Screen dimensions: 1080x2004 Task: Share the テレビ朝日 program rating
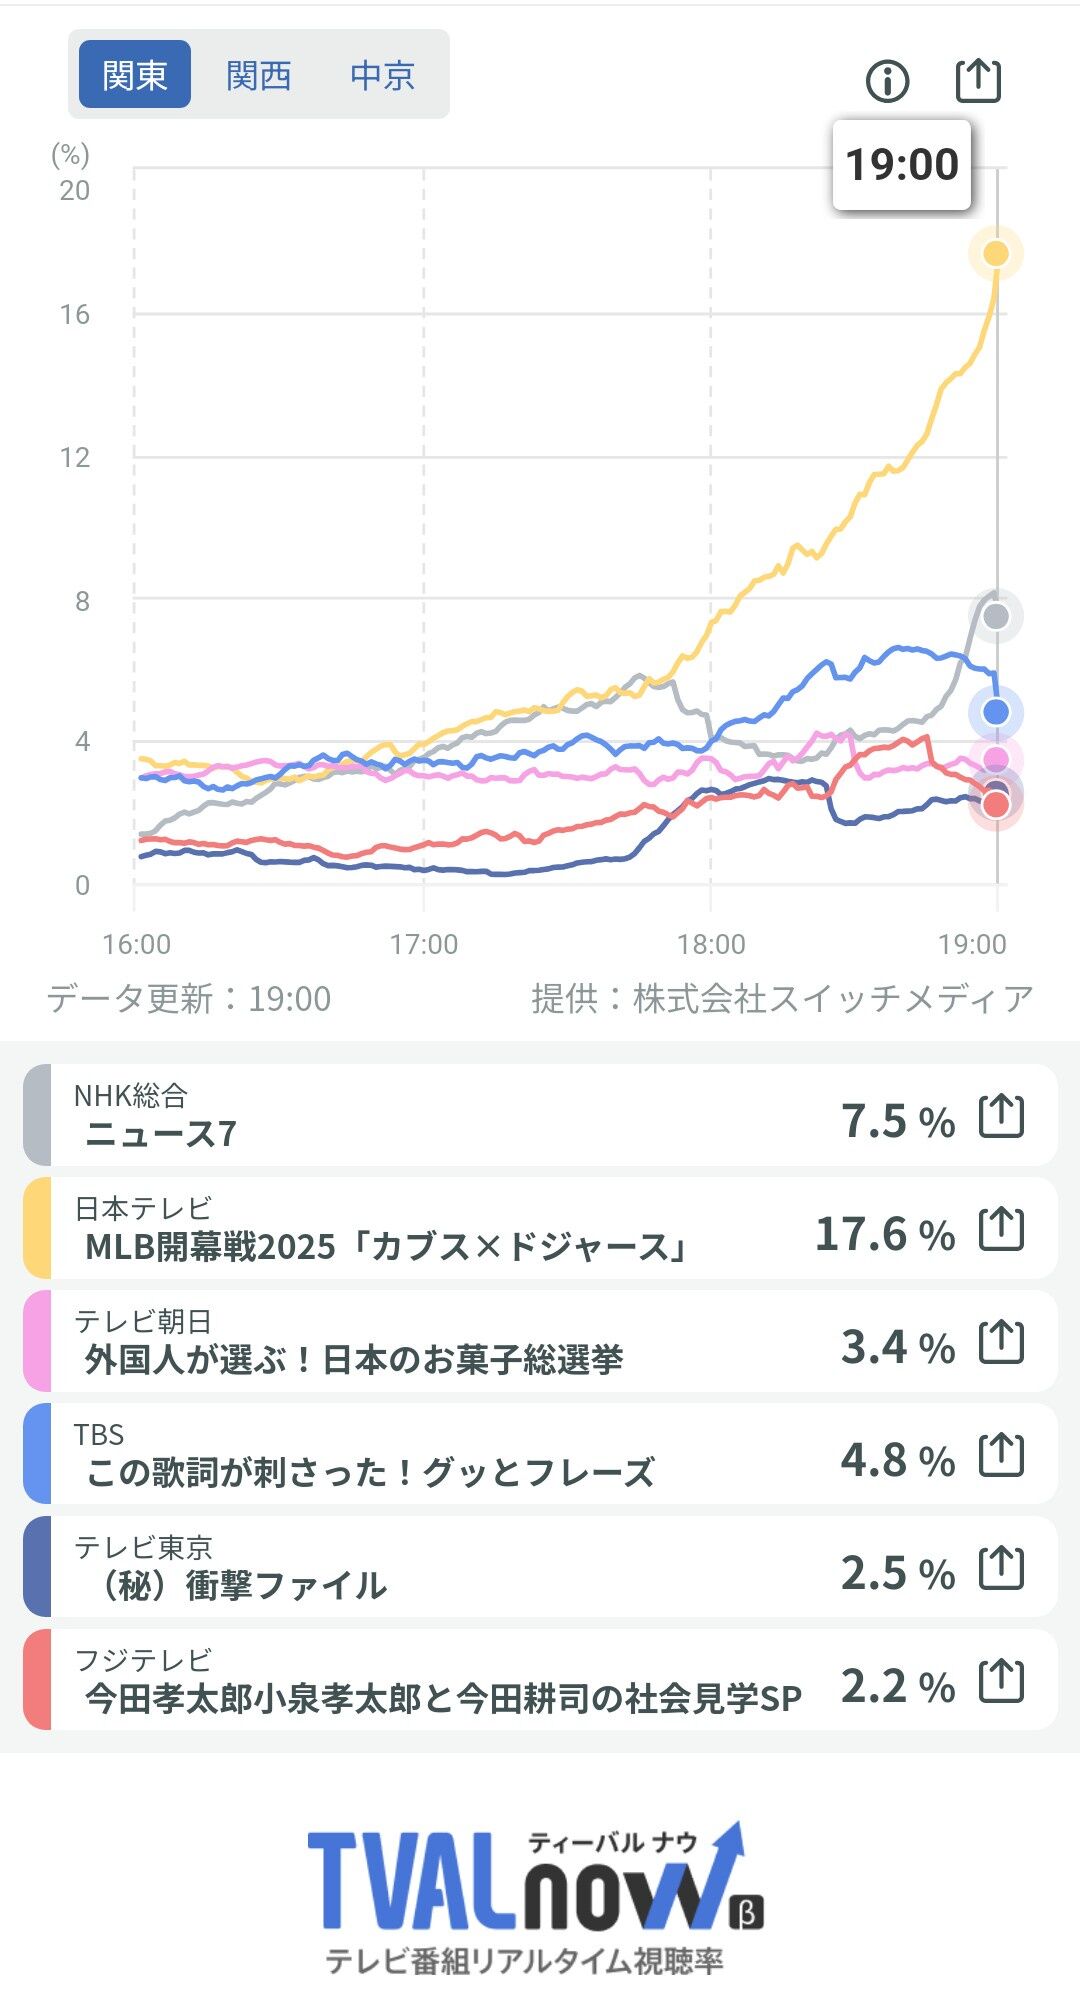coord(1001,1342)
